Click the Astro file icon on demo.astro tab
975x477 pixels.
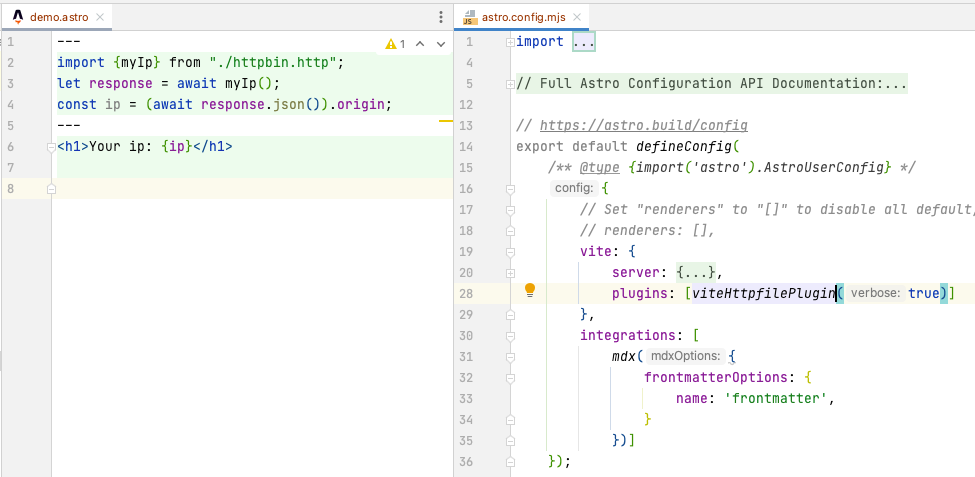click(x=18, y=17)
